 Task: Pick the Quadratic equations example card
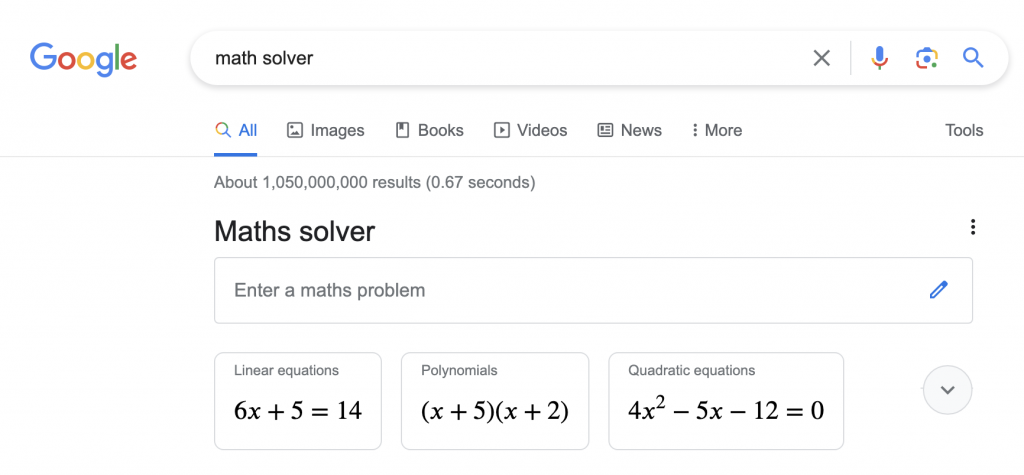coord(726,400)
